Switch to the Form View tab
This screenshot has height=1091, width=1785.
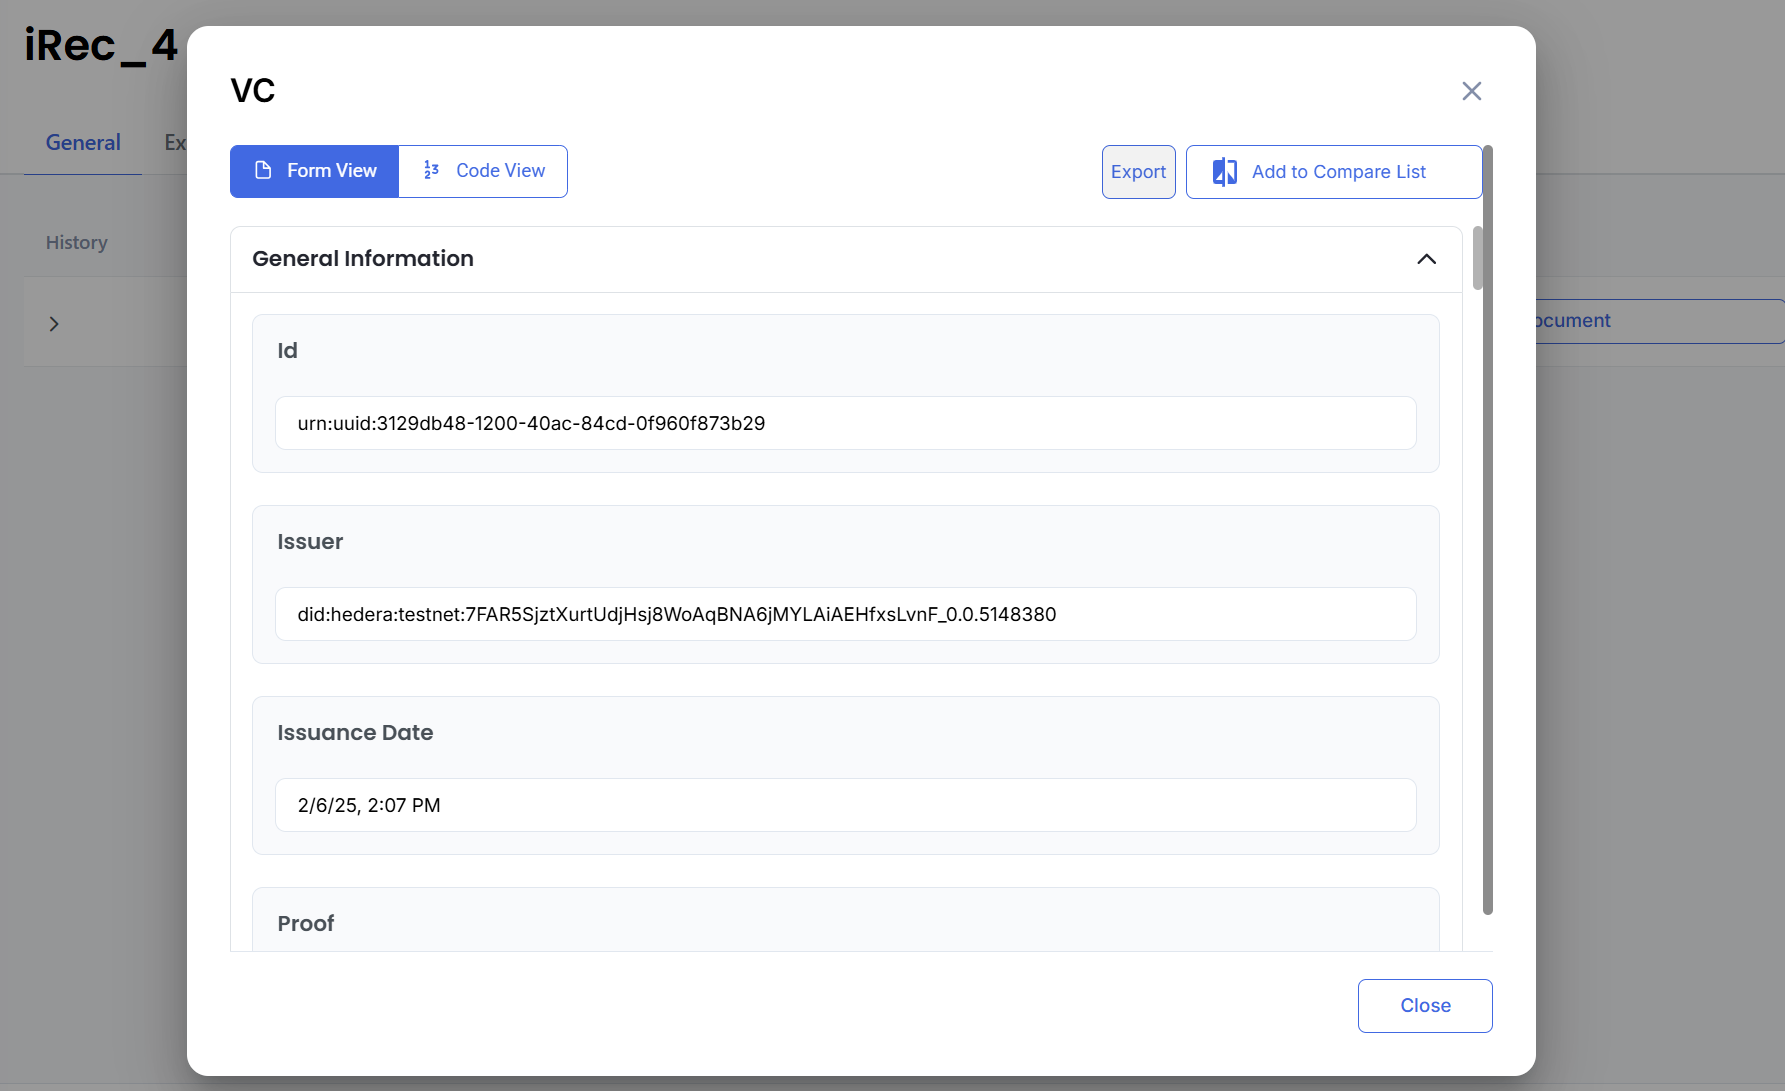pos(314,171)
